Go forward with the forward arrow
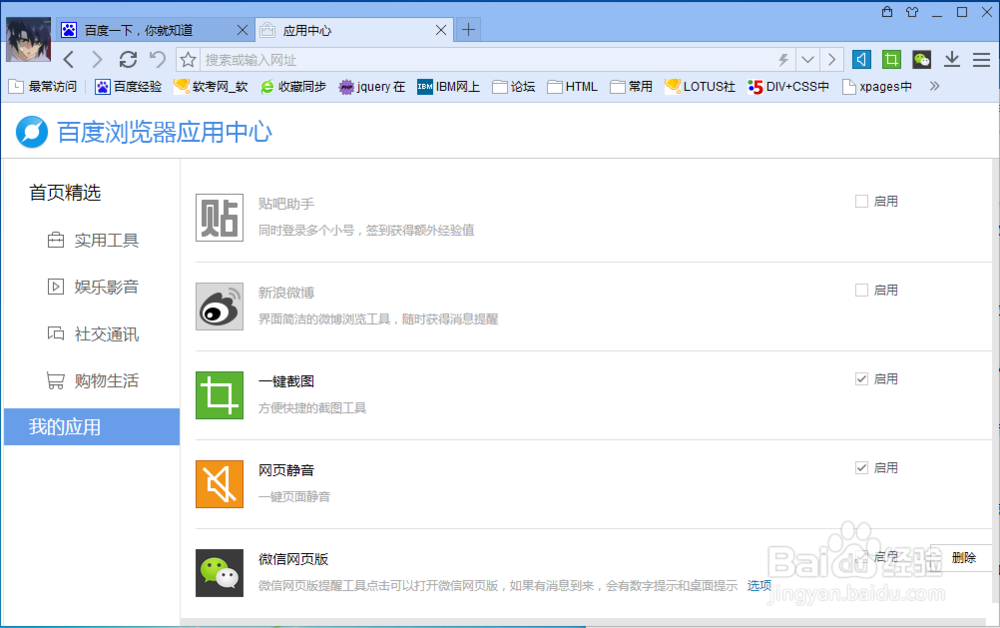Image resolution: width=1000 pixels, height=628 pixels. pos(97,60)
